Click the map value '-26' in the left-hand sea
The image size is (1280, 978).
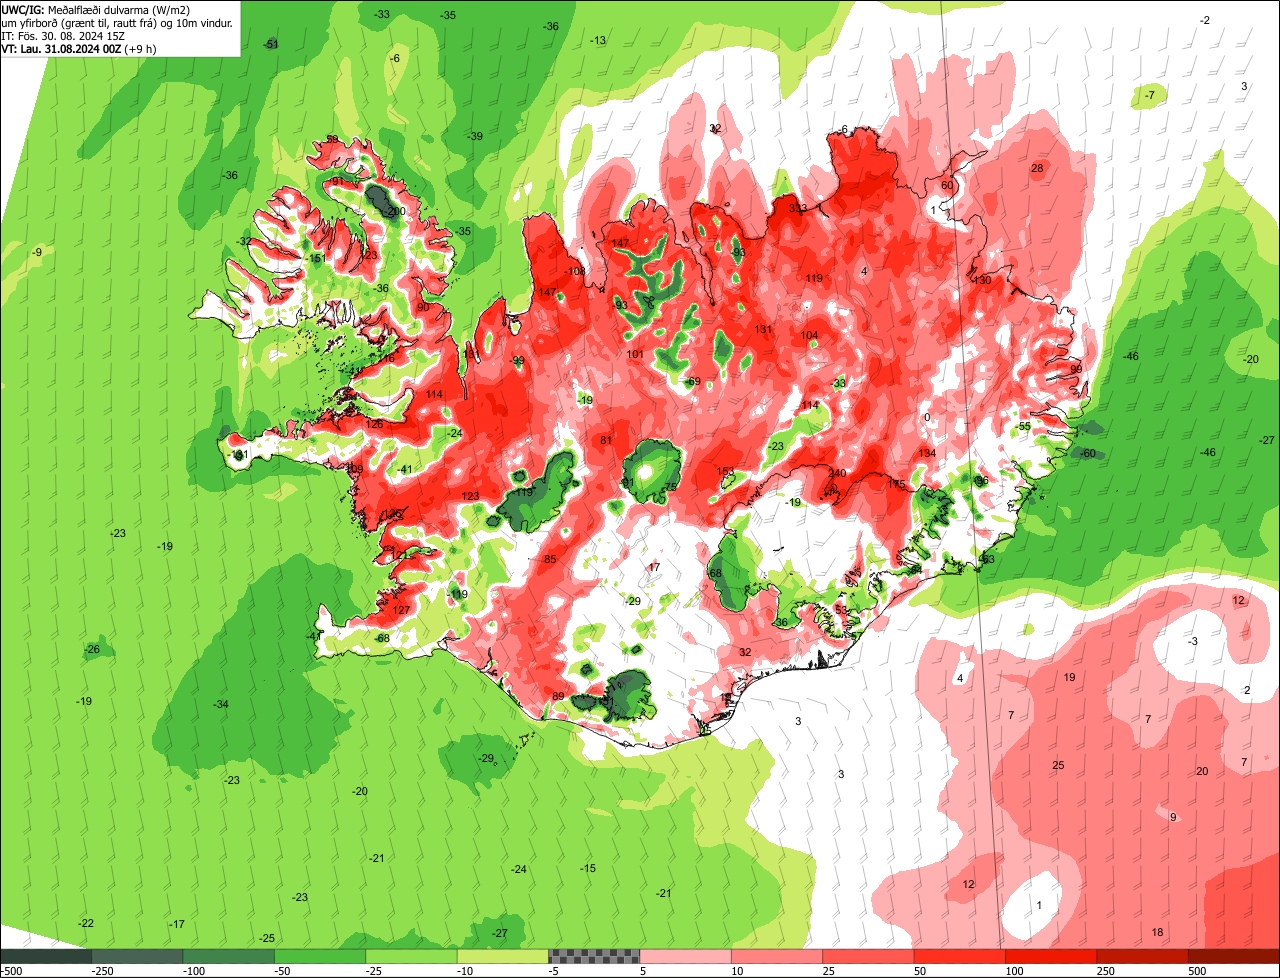[92, 649]
